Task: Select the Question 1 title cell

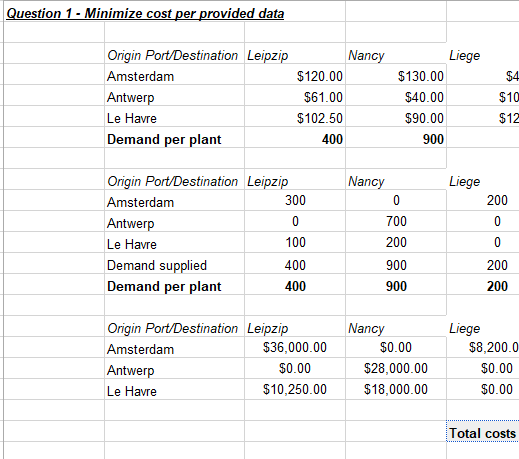Action: 145,14
